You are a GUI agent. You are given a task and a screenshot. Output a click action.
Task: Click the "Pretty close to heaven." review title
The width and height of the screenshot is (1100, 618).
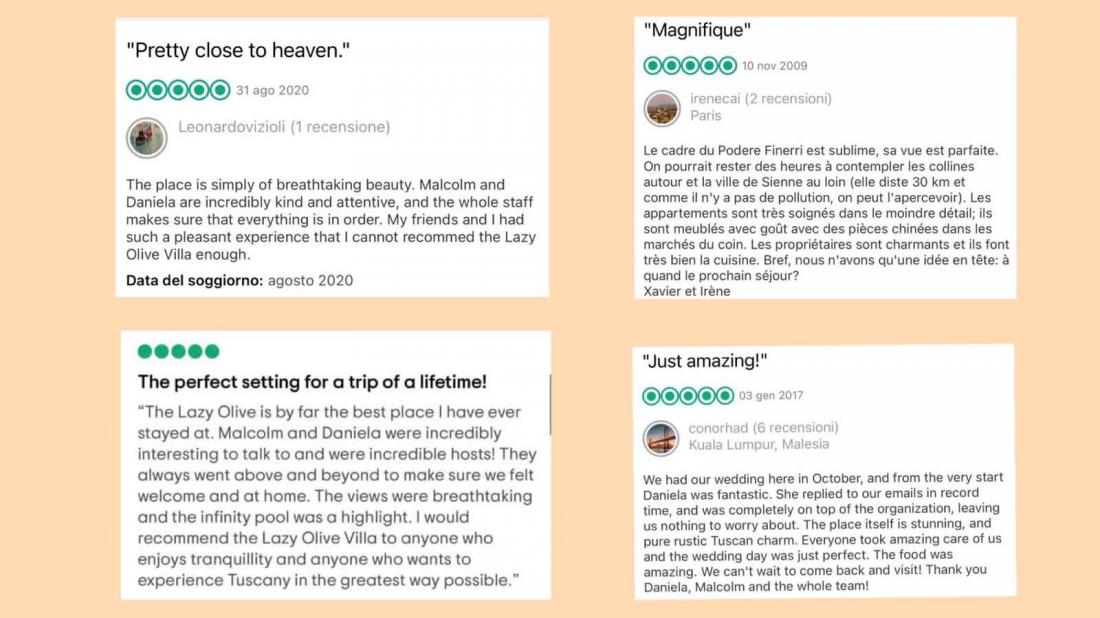238,50
